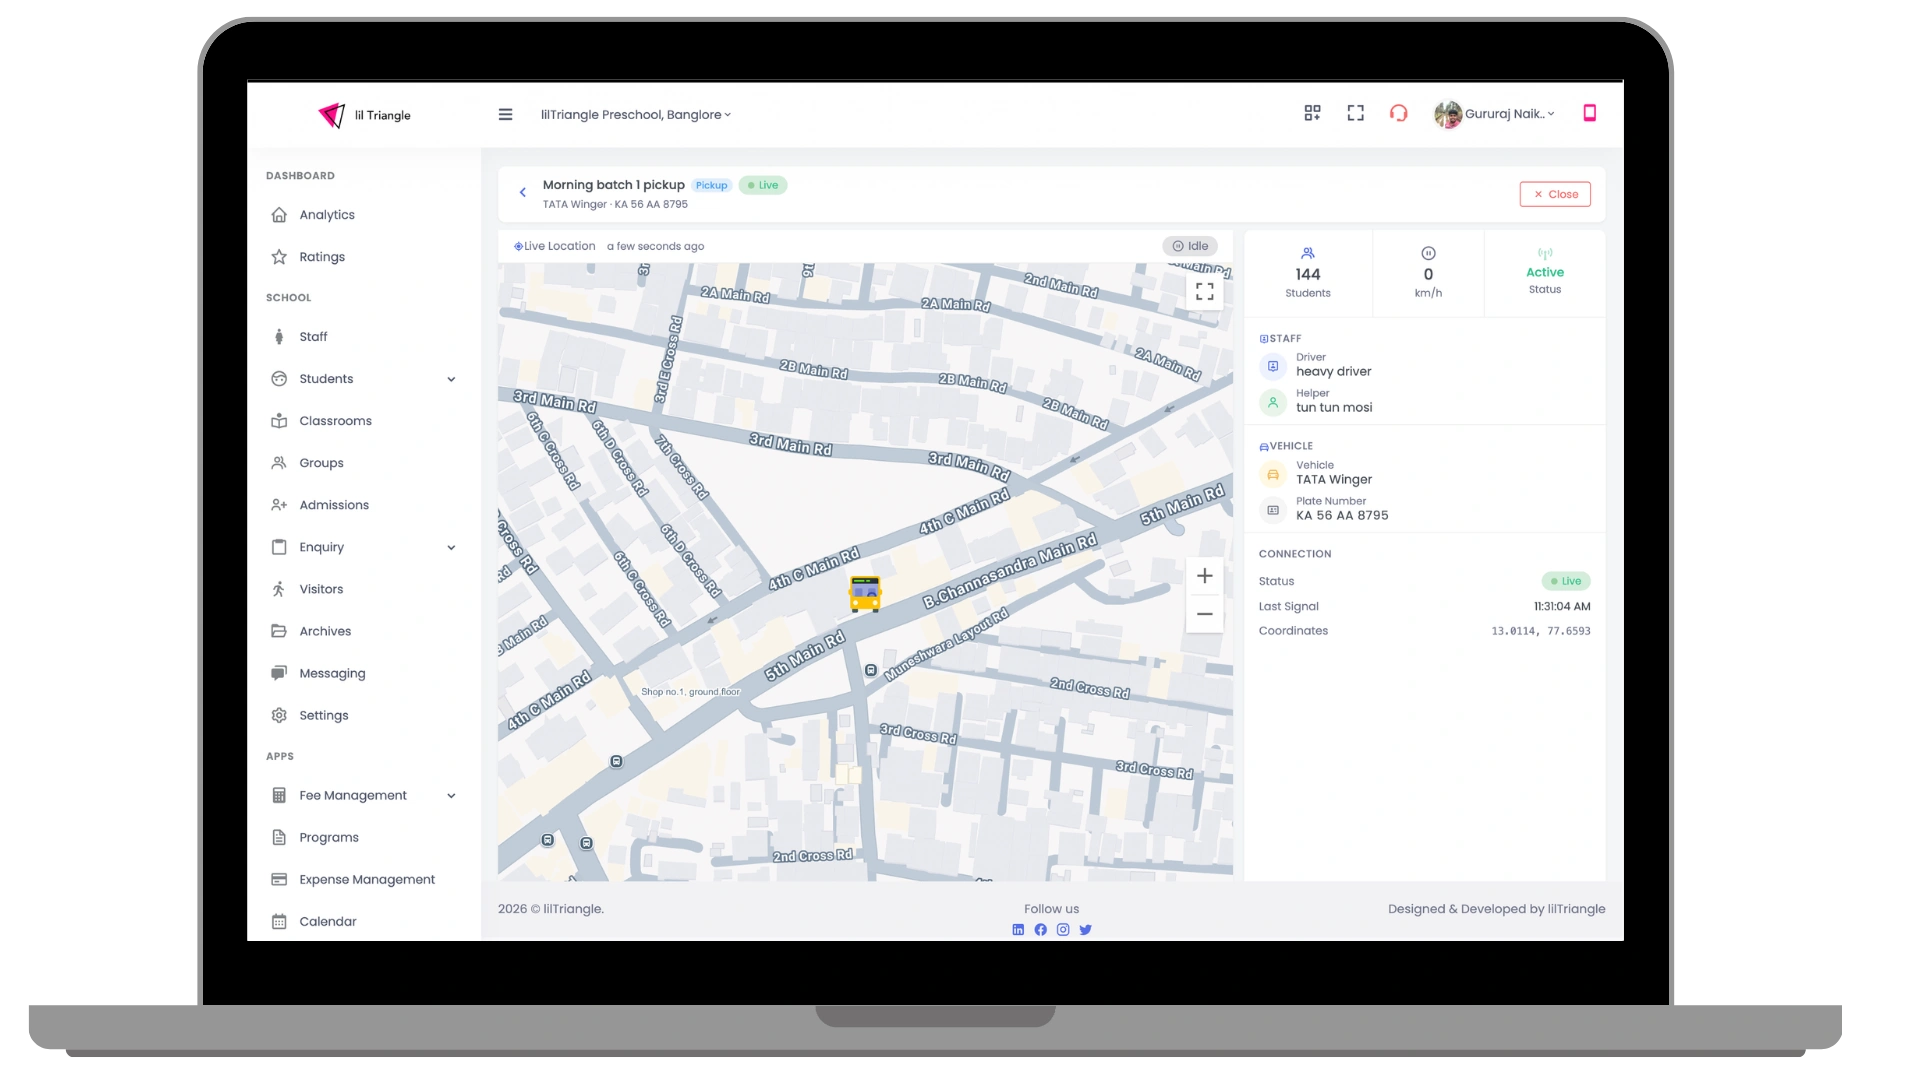Click the pink mobile phone icon

coord(1589,113)
